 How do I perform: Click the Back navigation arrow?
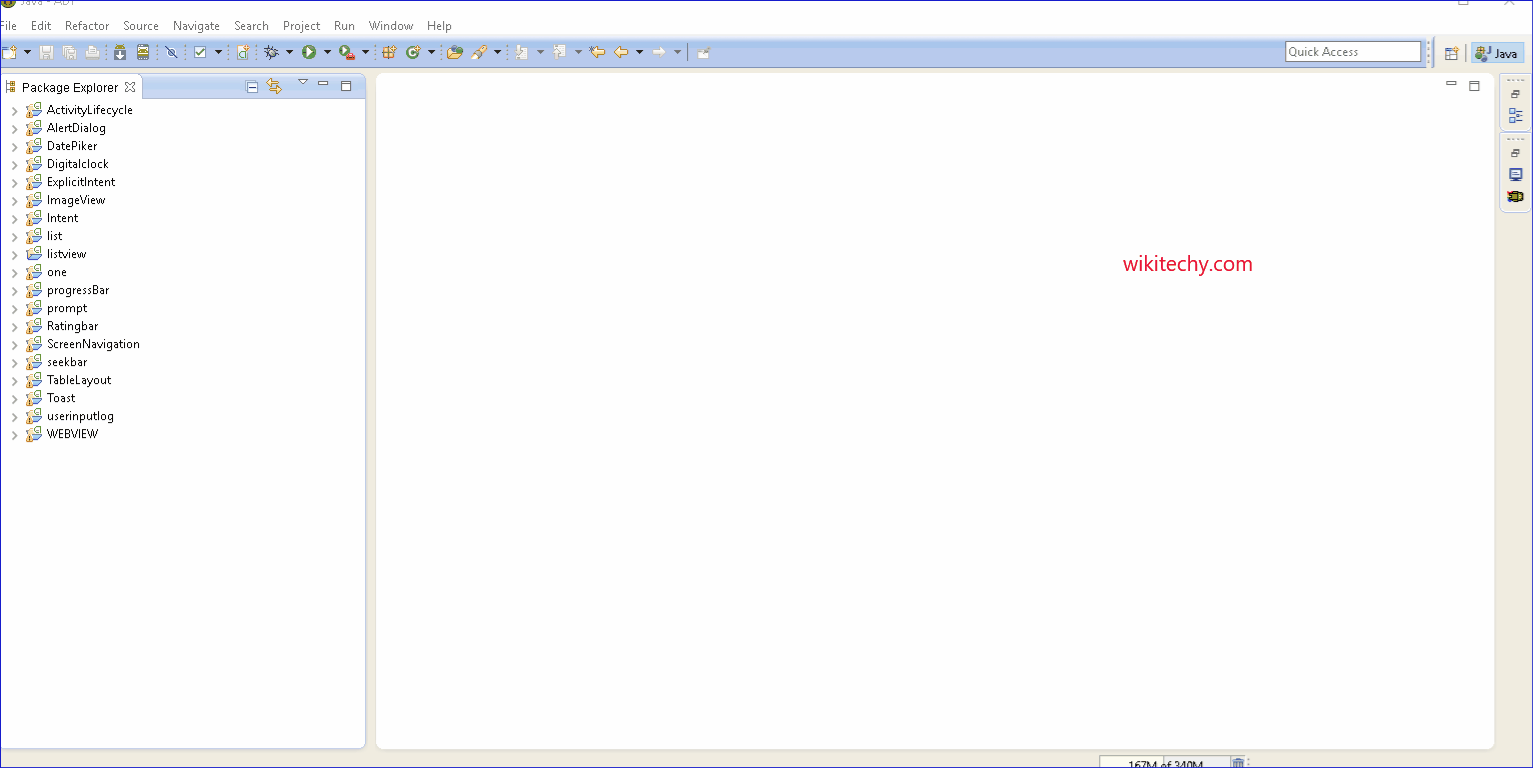[620, 52]
